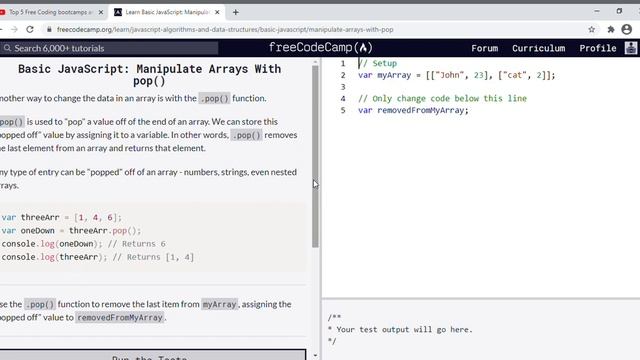The width and height of the screenshot is (640, 360).
Task: Click the search magnifier icon
Action: [7, 48]
